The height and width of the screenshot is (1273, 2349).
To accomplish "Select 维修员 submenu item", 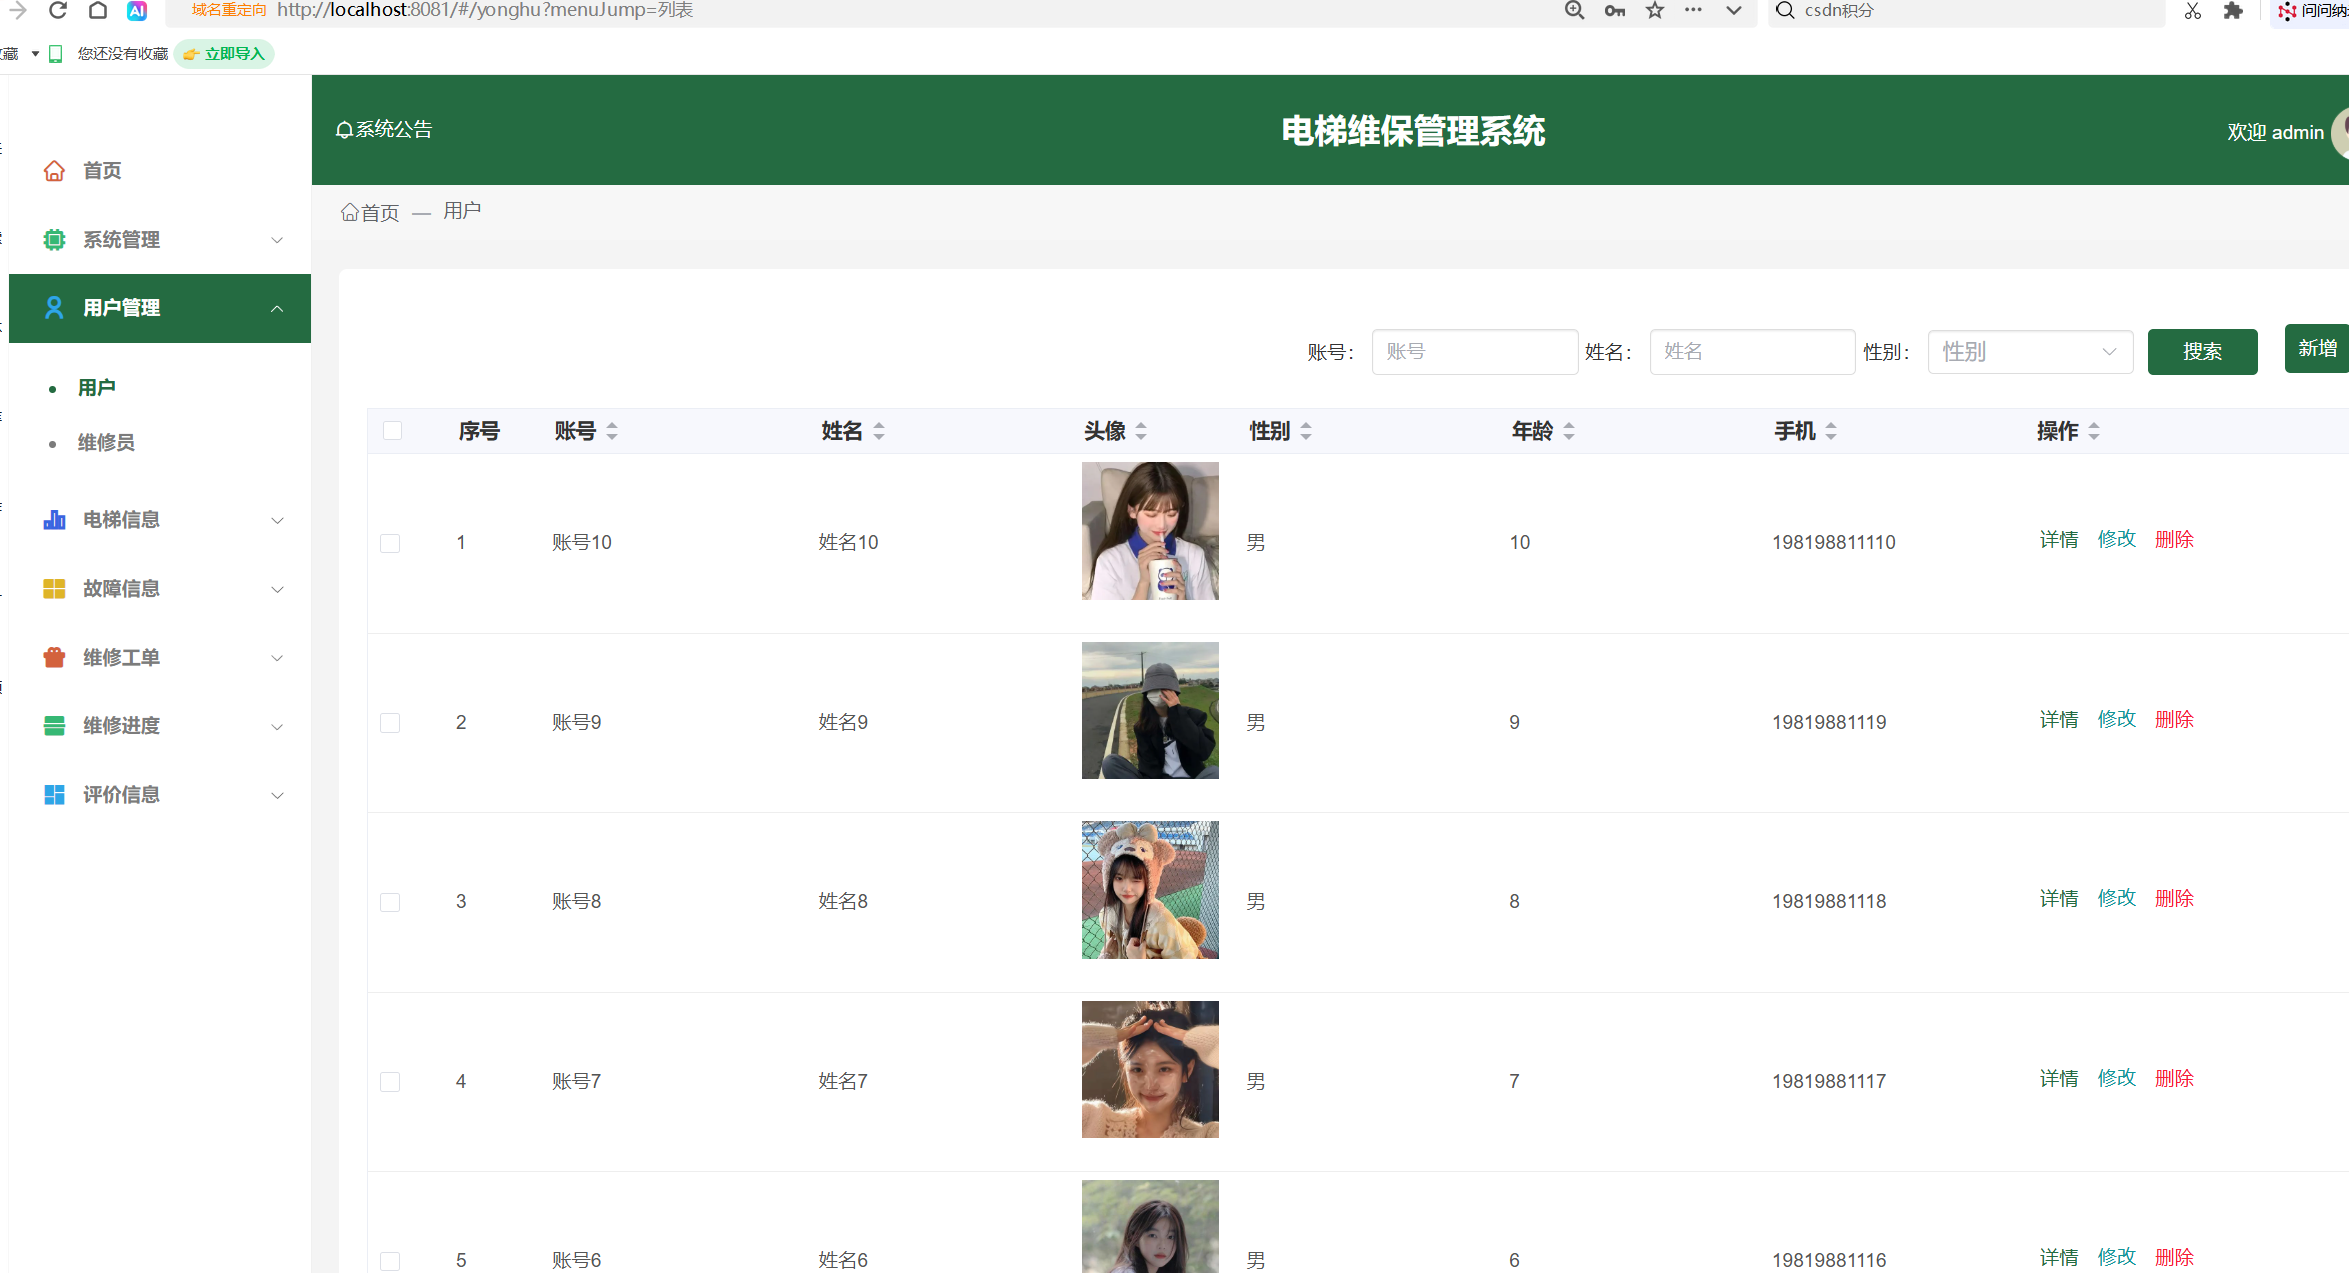I will (x=106, y=443).
